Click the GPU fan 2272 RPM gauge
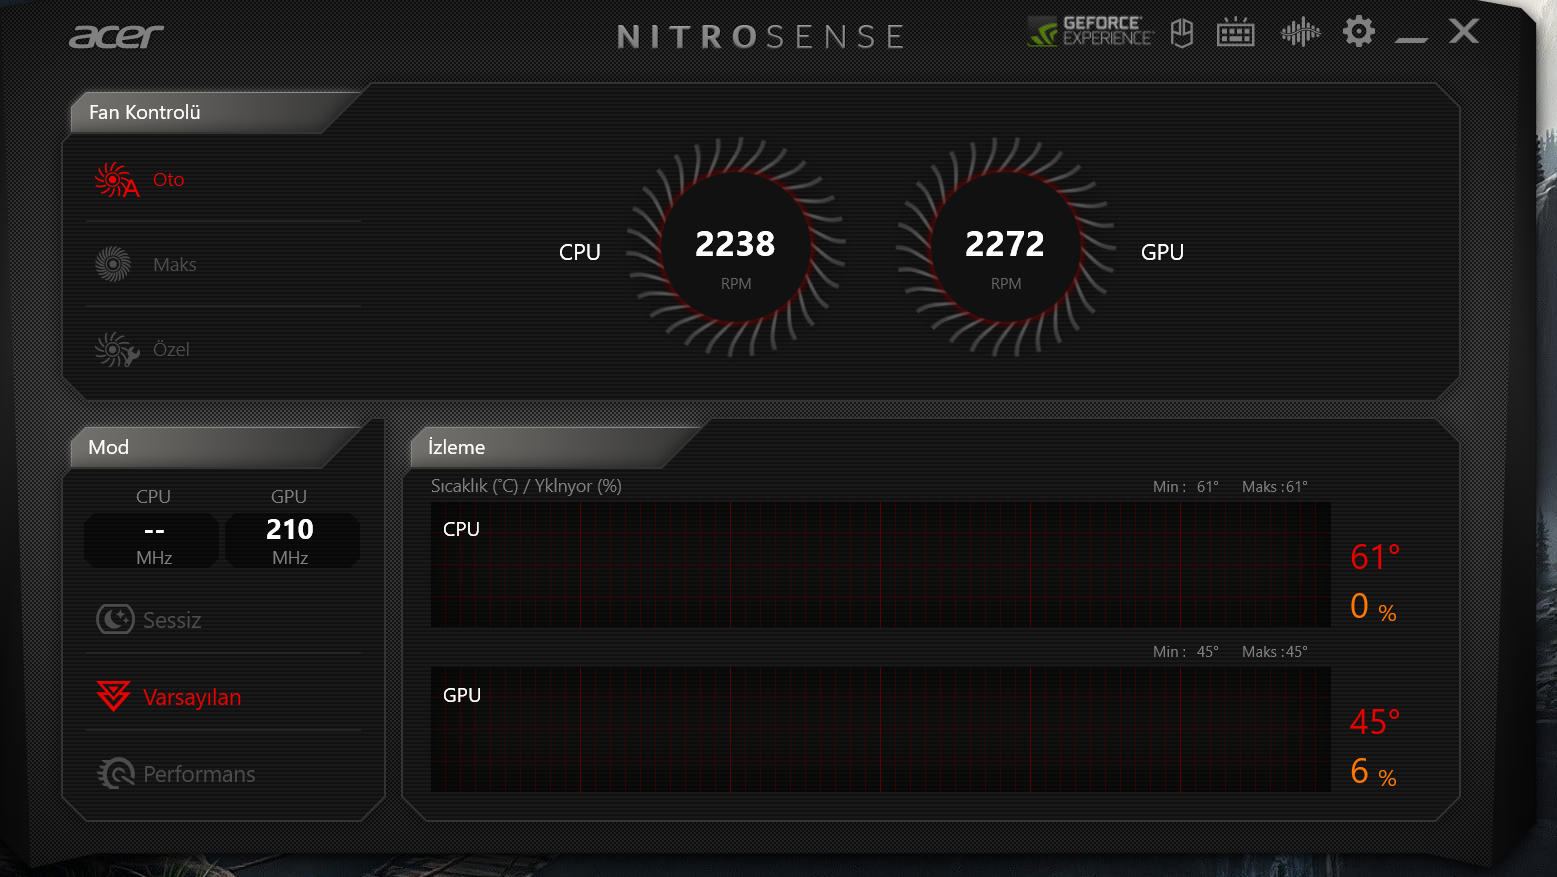 pos(1006,247)
